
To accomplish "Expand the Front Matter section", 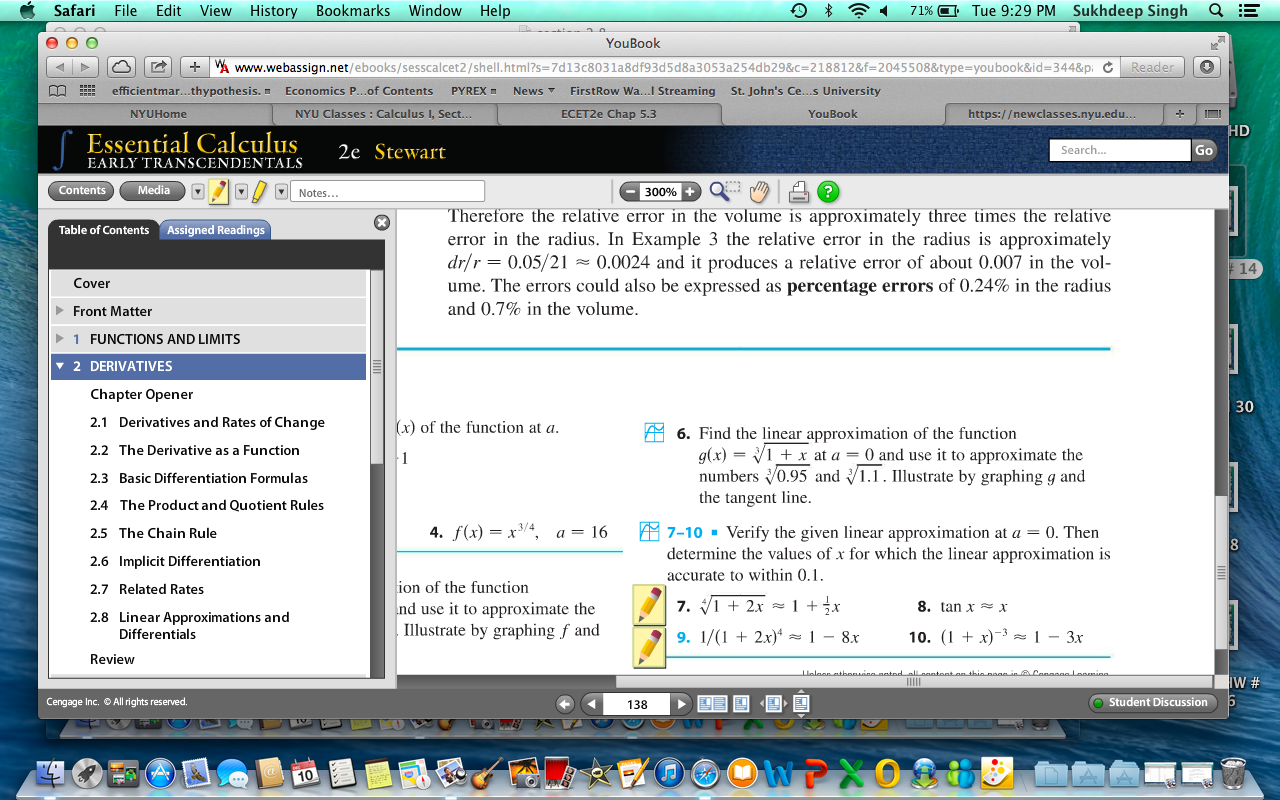I will click(60, 311).
